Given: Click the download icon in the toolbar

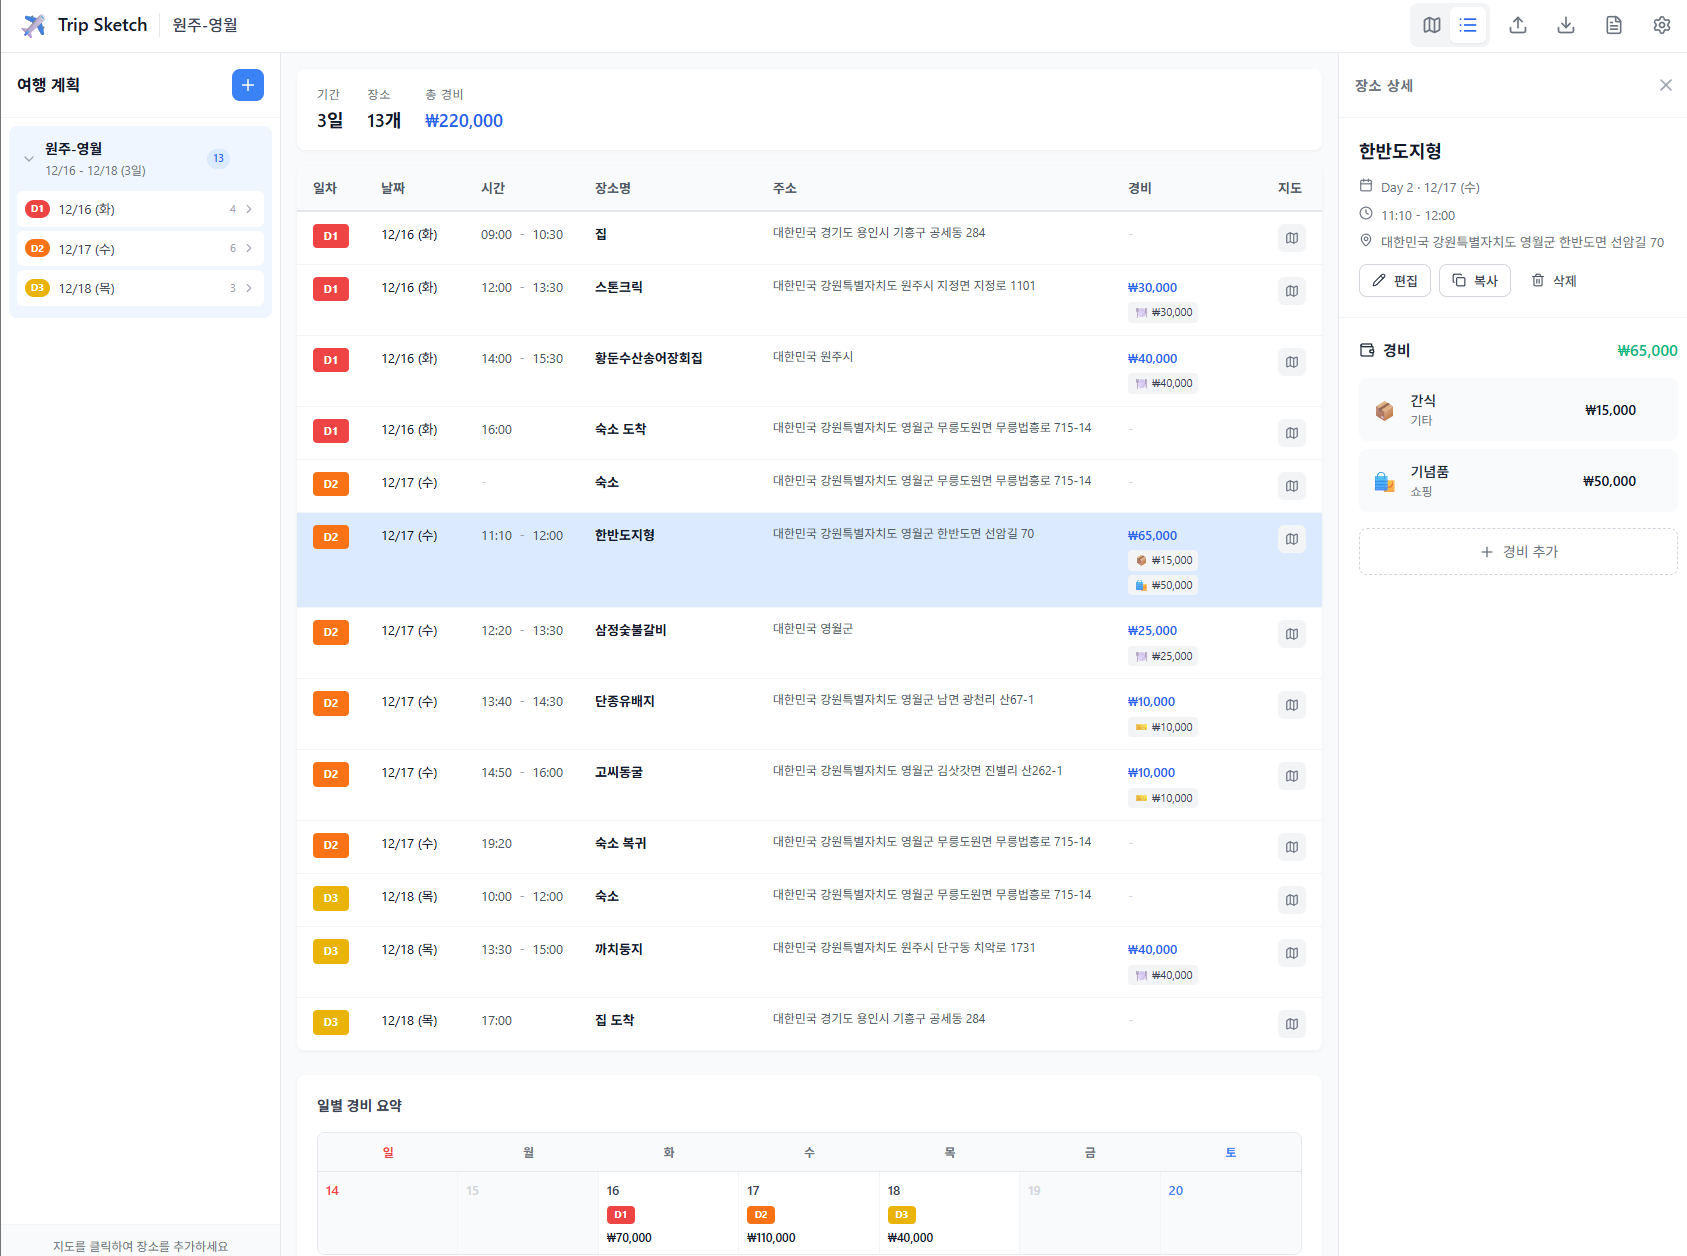Looking at the screenshot, I should 1565,24.
